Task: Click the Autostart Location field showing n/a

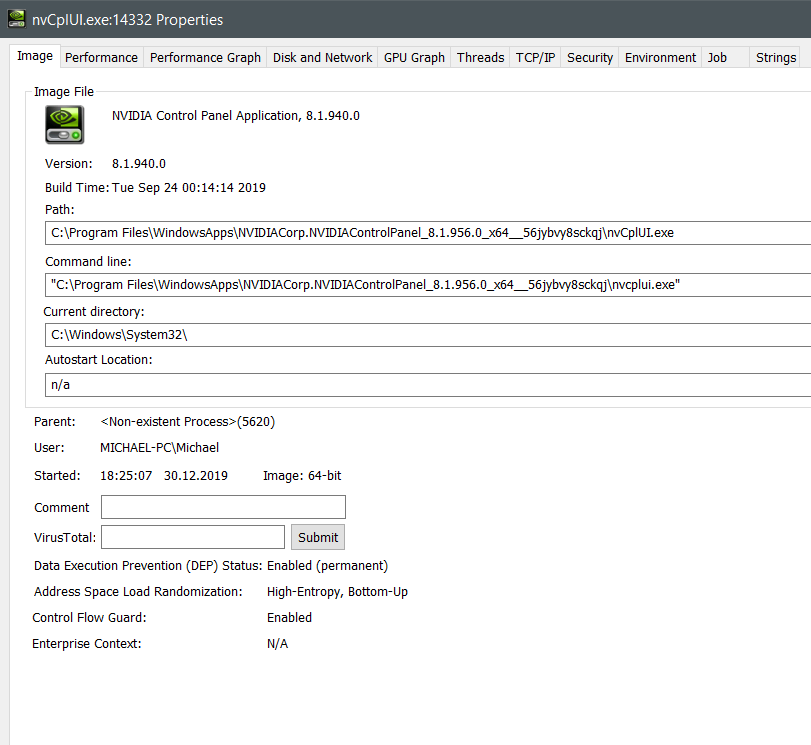Action: 428,385
